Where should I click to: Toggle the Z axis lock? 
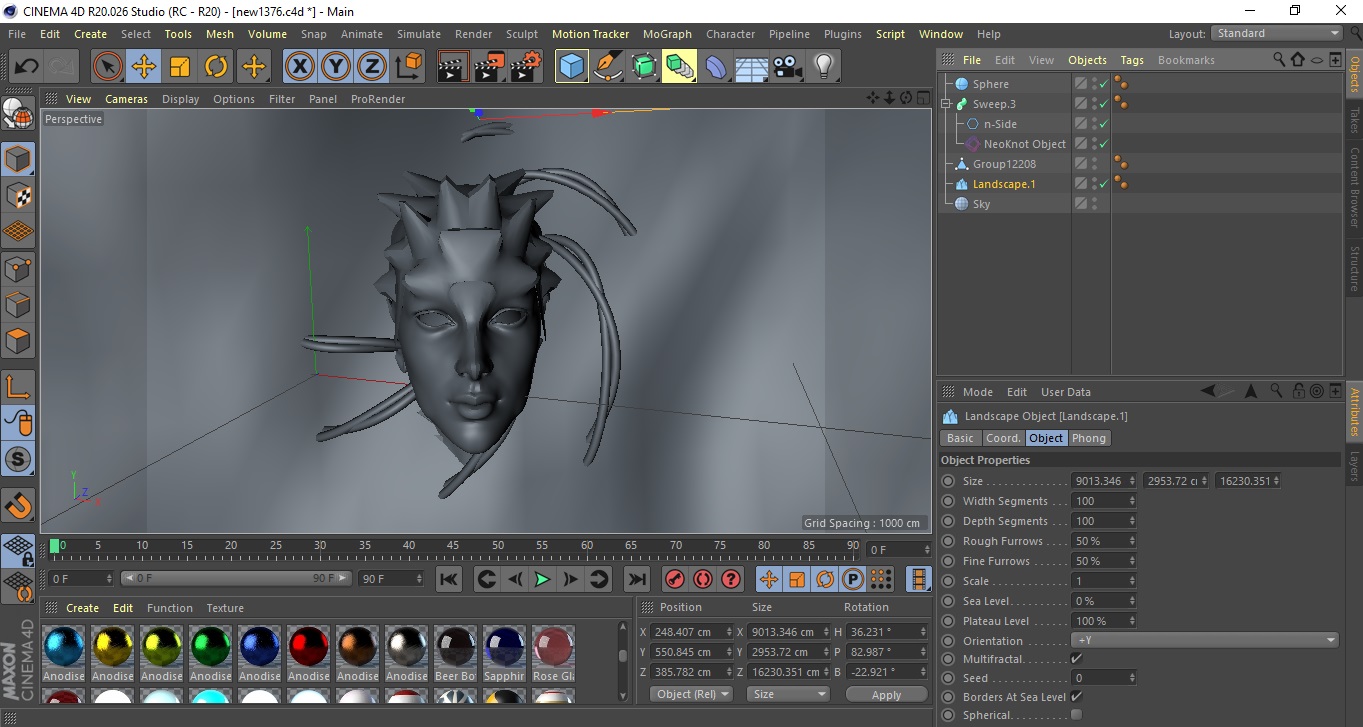click(x=372, y=67)
